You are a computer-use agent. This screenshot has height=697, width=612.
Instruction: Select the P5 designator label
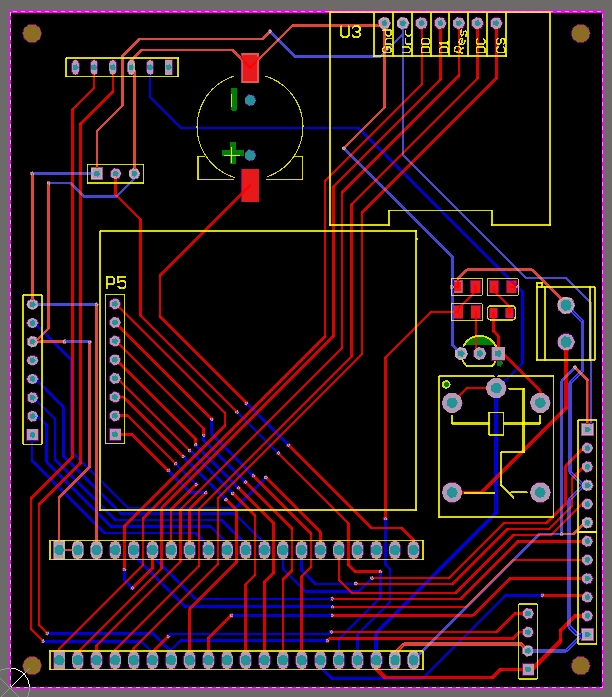click(116, 283)
